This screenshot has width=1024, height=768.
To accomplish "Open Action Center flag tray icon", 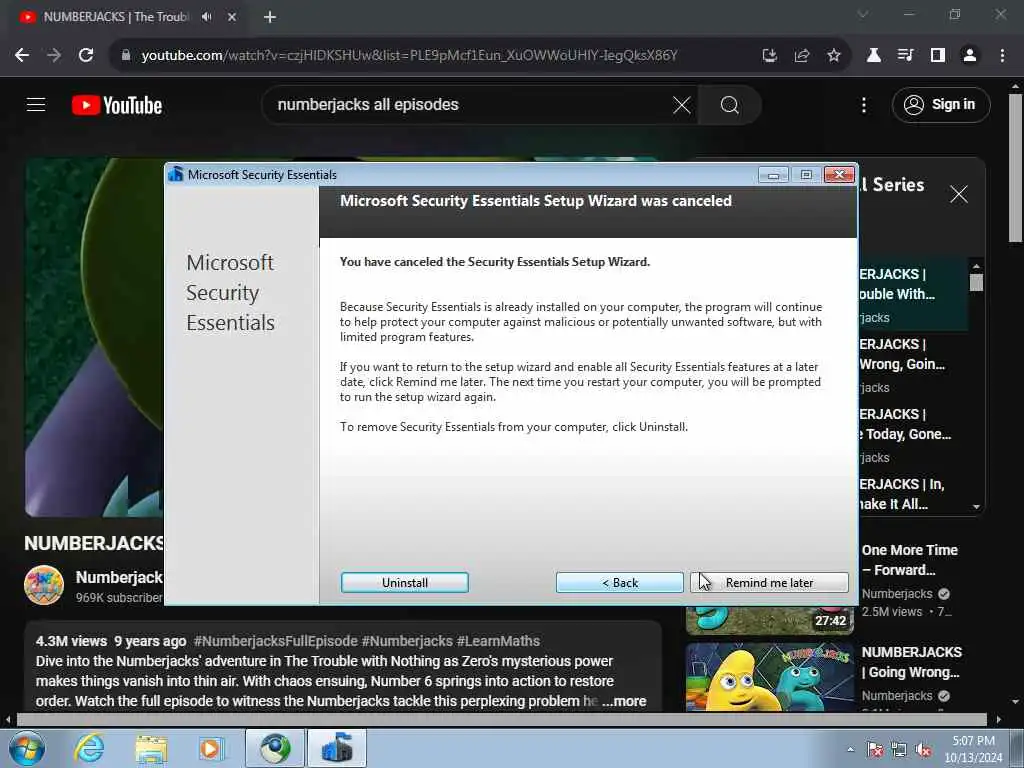I will point(875,750).
